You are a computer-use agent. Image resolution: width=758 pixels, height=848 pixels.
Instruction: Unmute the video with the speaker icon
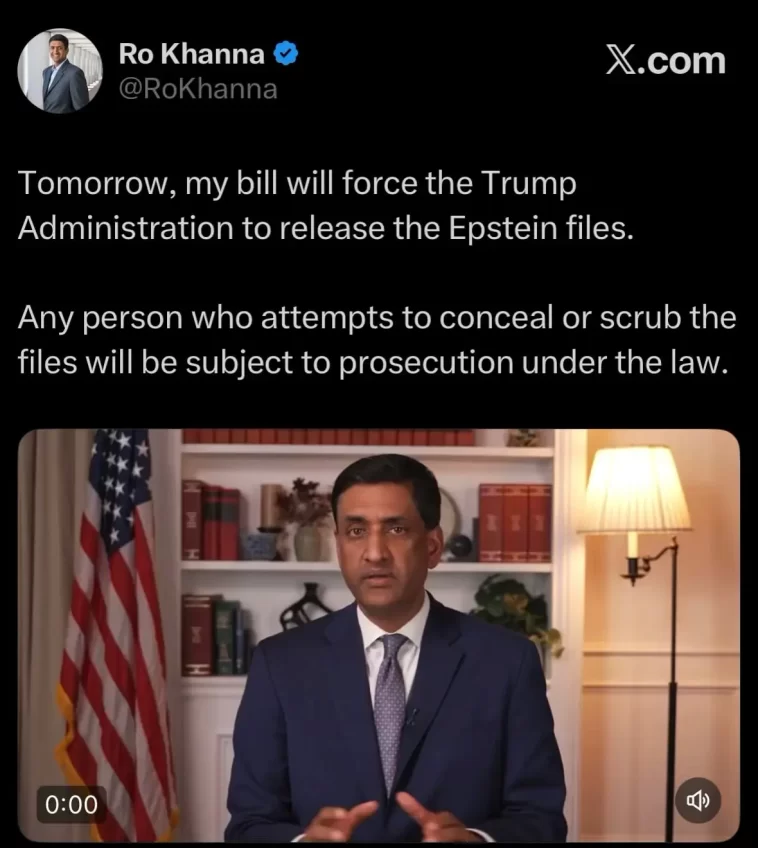coord(697,800)
